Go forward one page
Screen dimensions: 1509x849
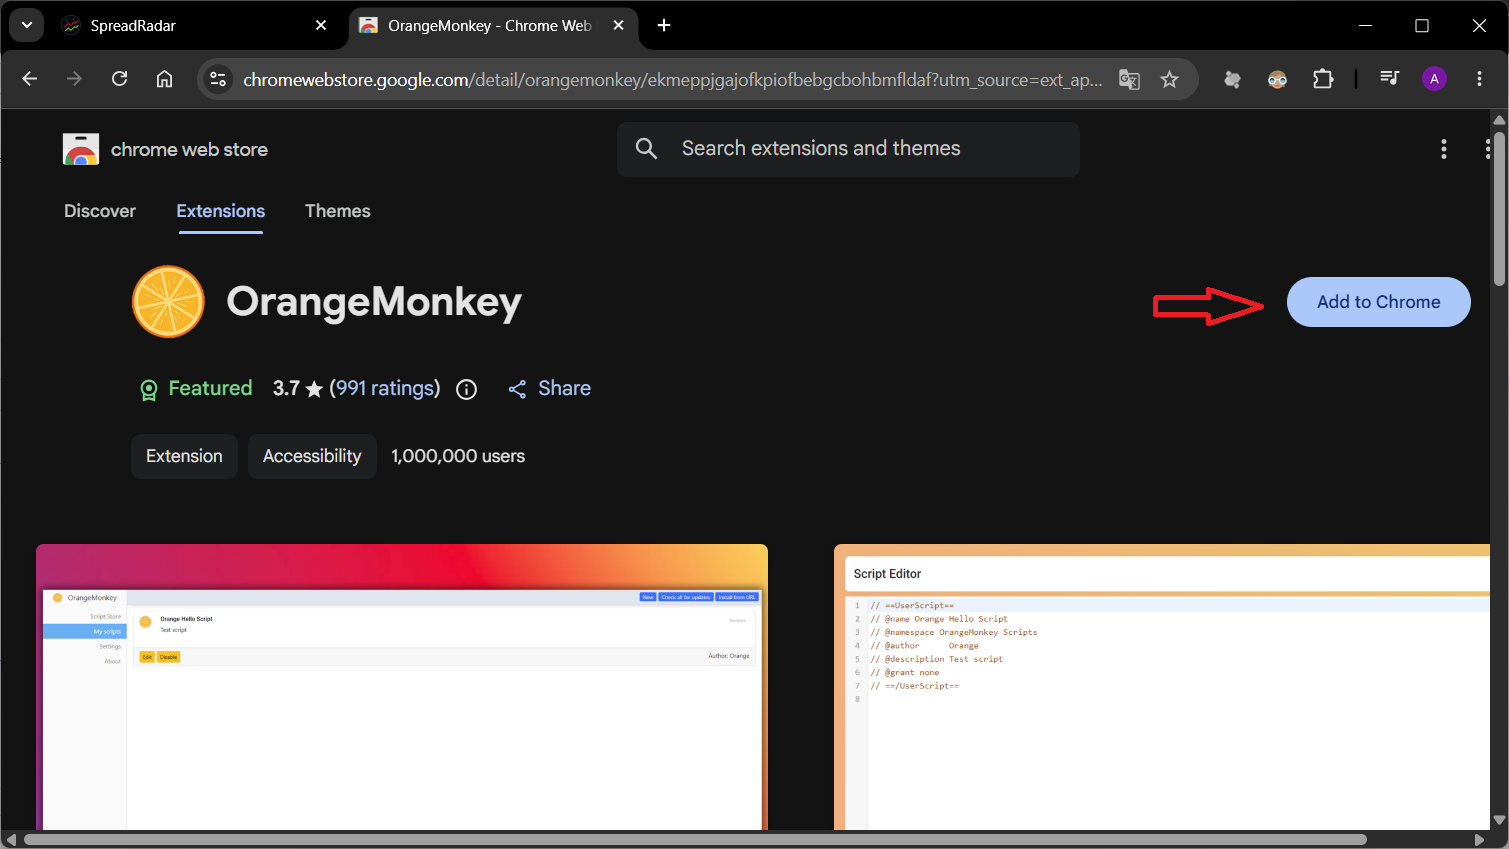74,79
